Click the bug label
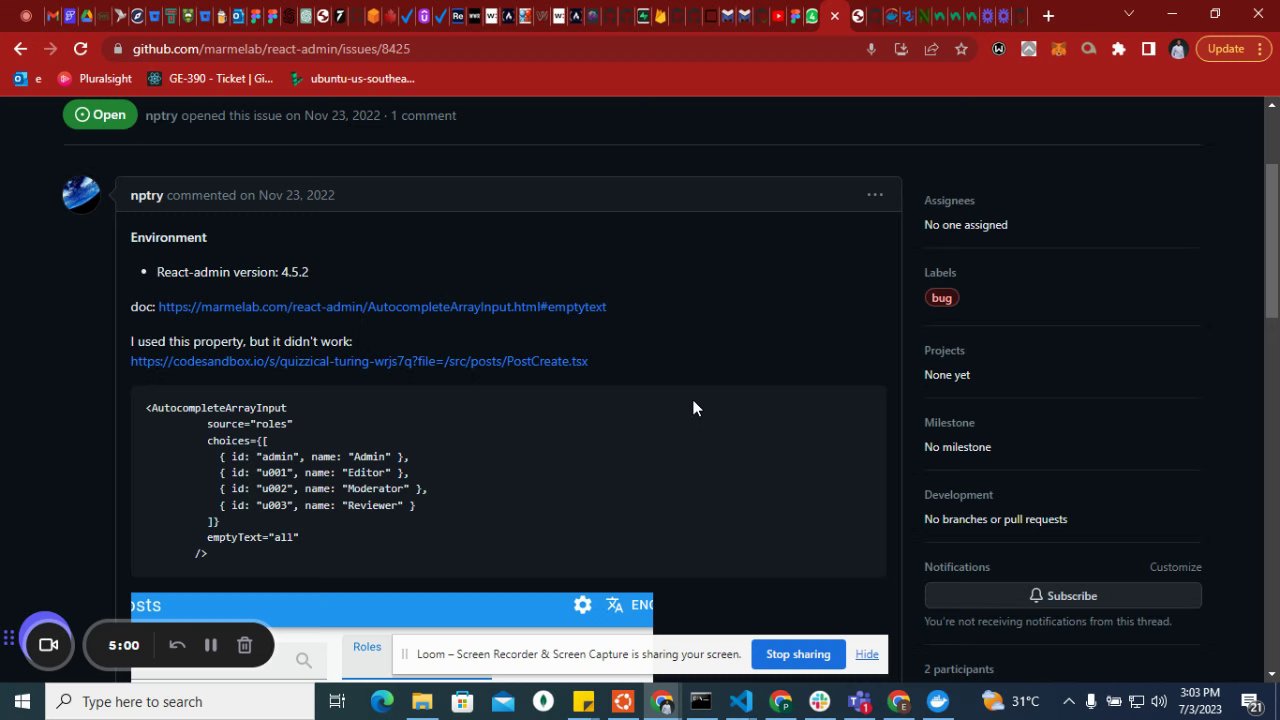Image resolution: width=1280 pixels, height=720 pixels. click(x=942, y=298)
